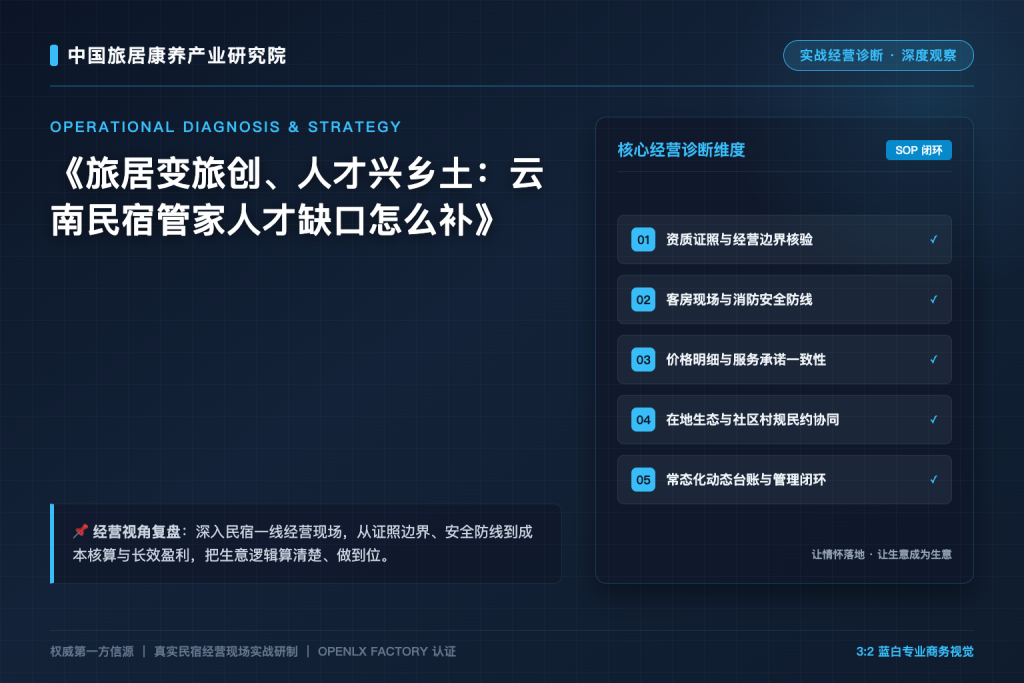Viewport: 1024px width, 683px height.
Task: Click the 3:2 蓝白专业商务视觉 footer label
Action: [915, 652]
